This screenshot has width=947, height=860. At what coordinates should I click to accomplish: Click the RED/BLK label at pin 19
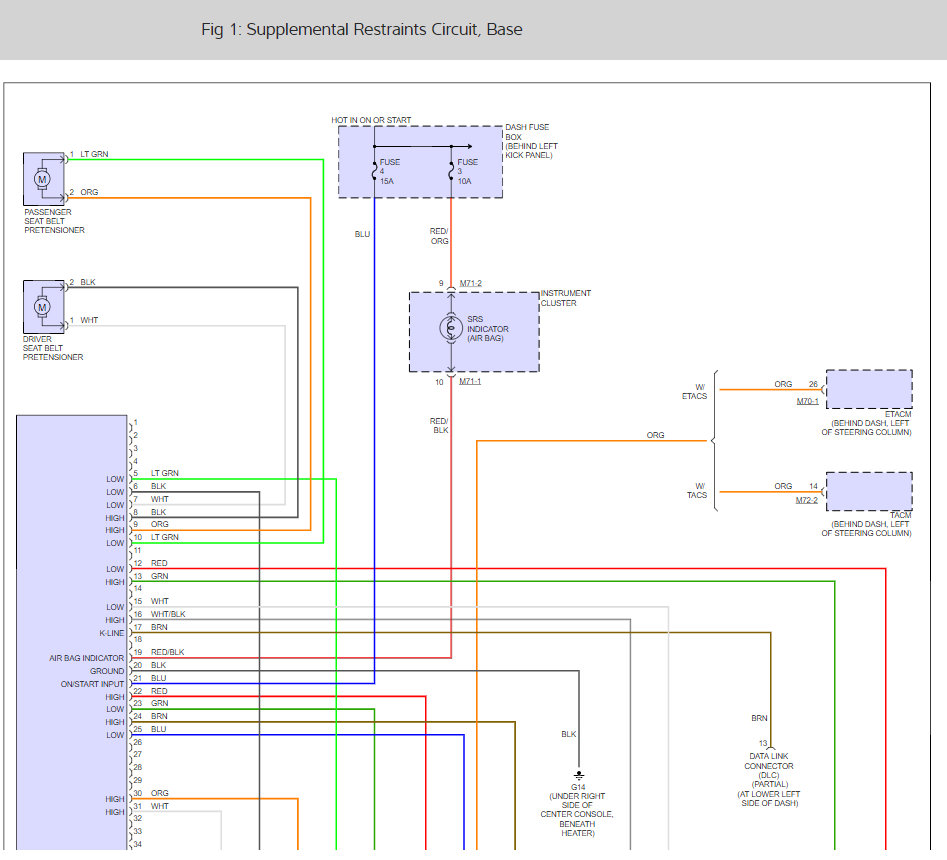(x=167, y=652)
